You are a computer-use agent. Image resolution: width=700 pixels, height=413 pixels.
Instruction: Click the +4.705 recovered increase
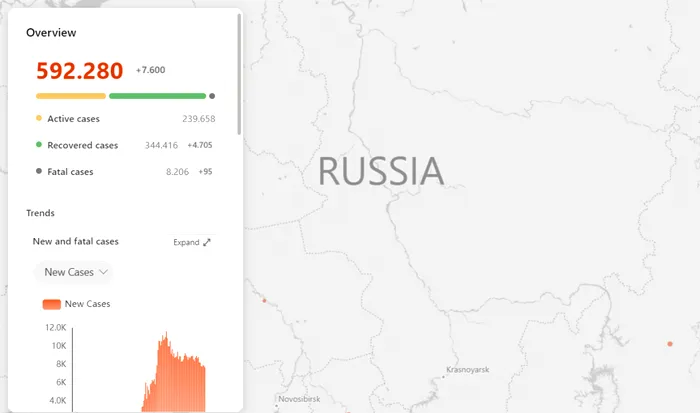[200, 145]
